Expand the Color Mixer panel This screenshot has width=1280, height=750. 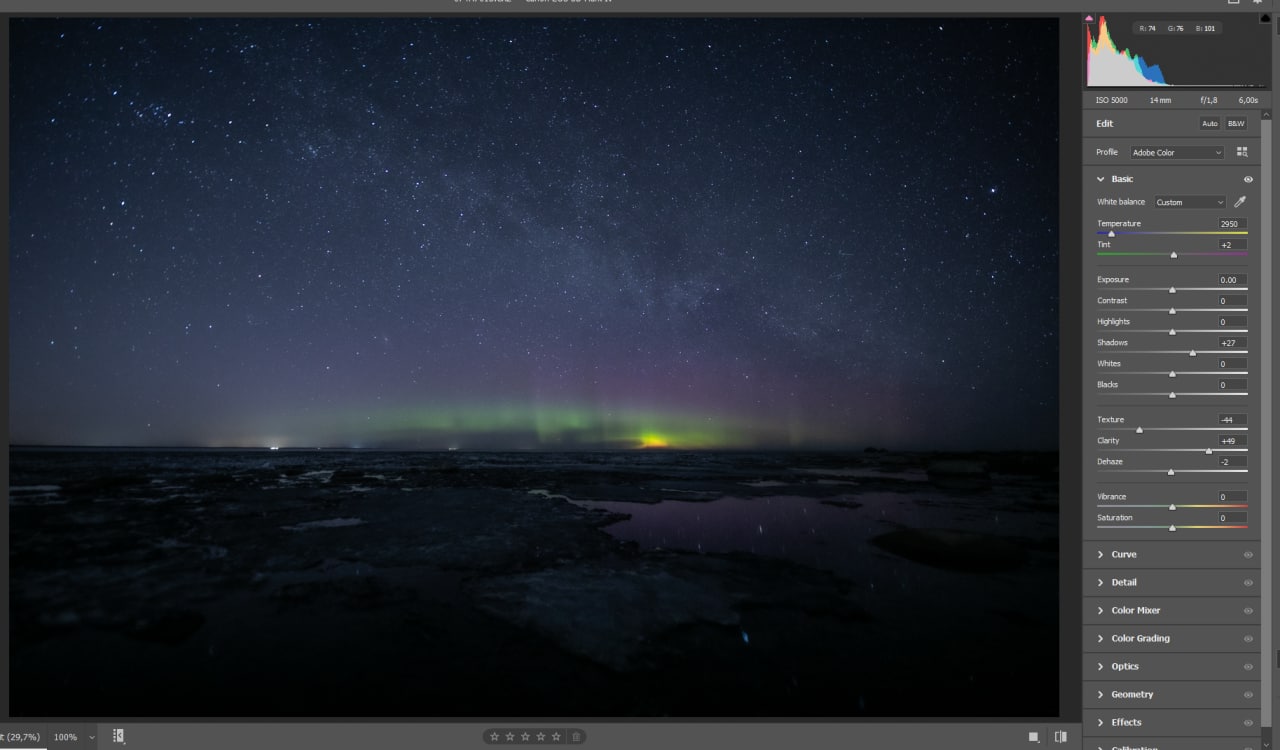click(x=1101, y=610)
